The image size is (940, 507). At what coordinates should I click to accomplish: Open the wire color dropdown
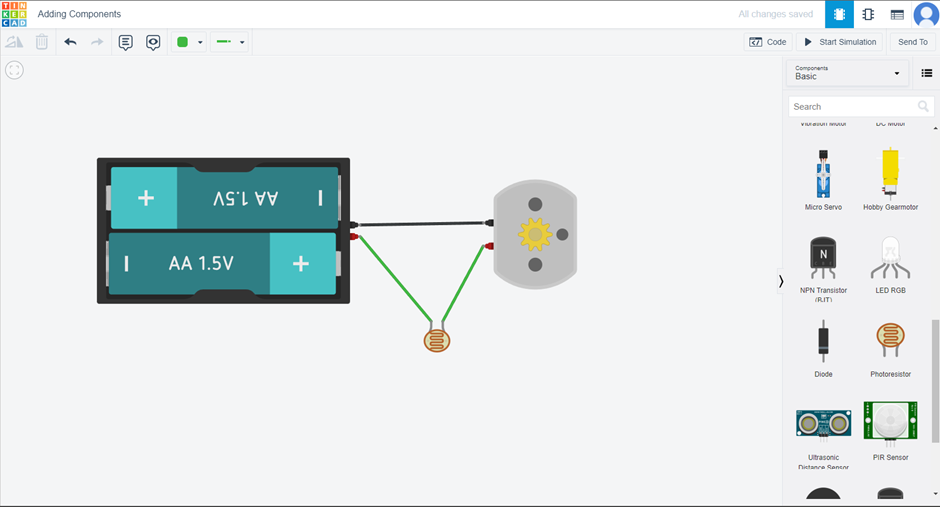point(189,42)
